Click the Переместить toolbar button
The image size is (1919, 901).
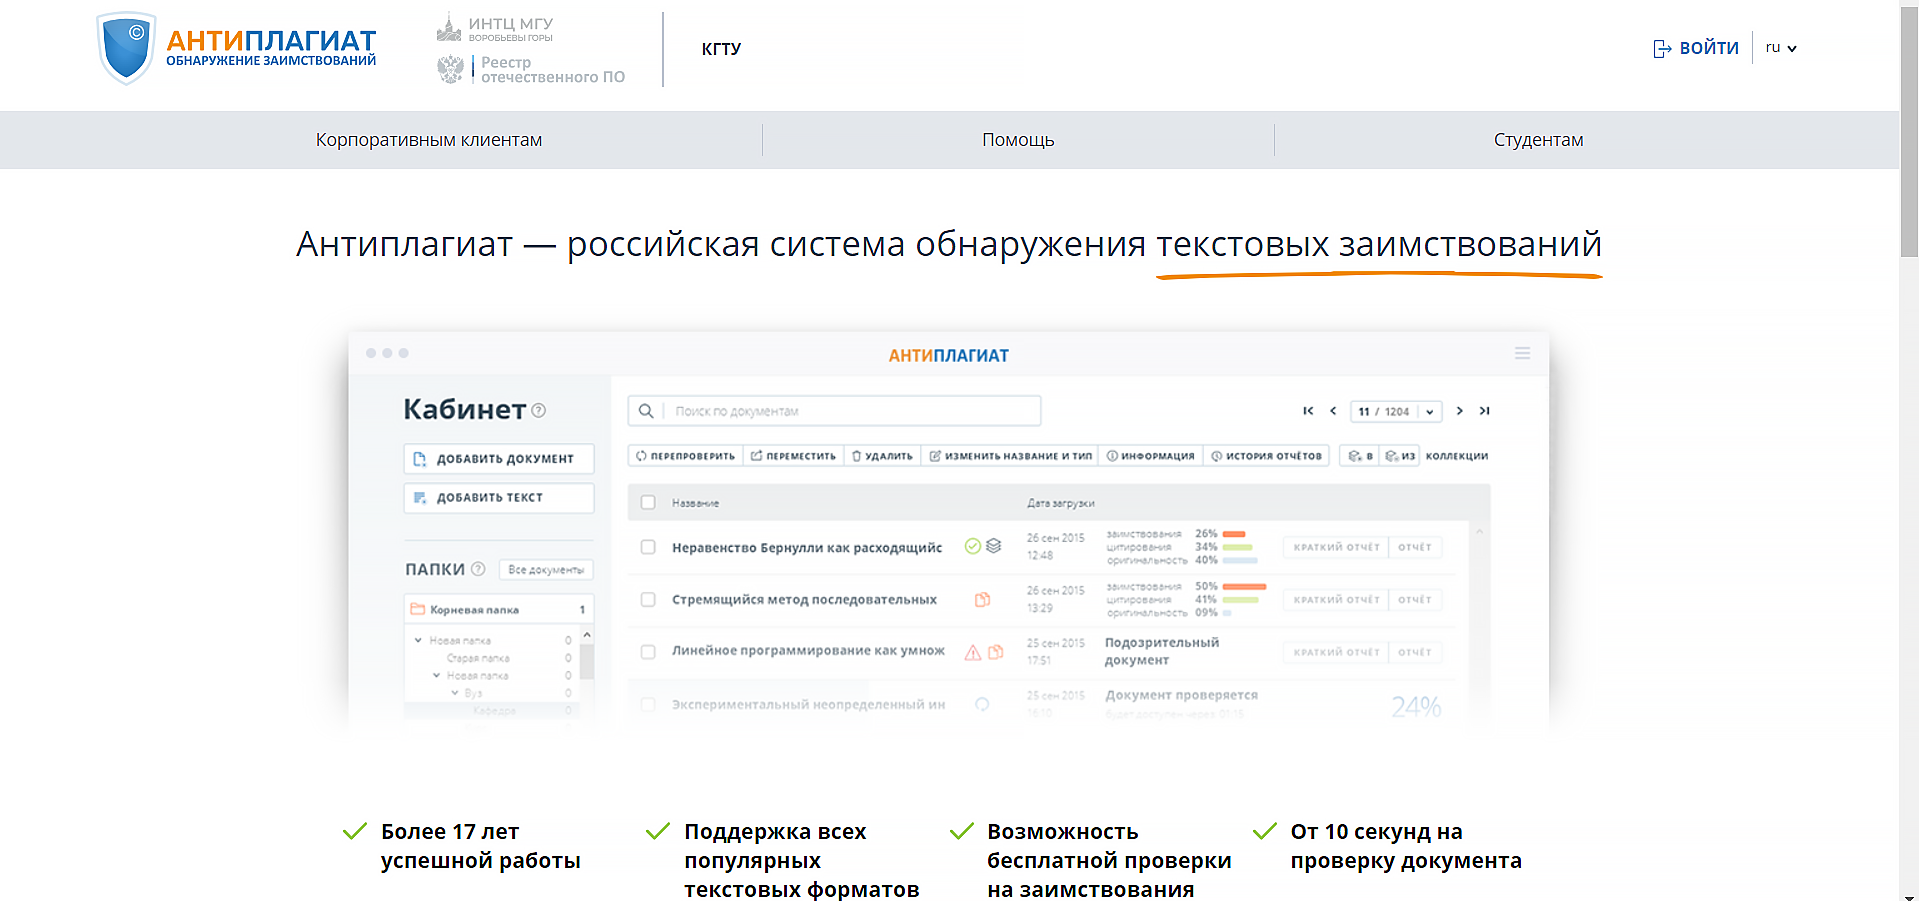(x=793, y=456)
